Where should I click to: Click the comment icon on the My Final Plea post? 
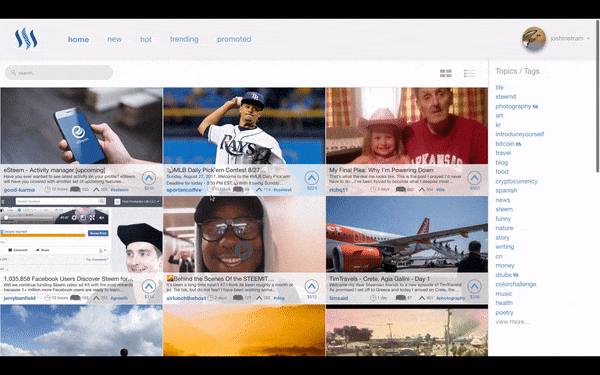point(400,189)
